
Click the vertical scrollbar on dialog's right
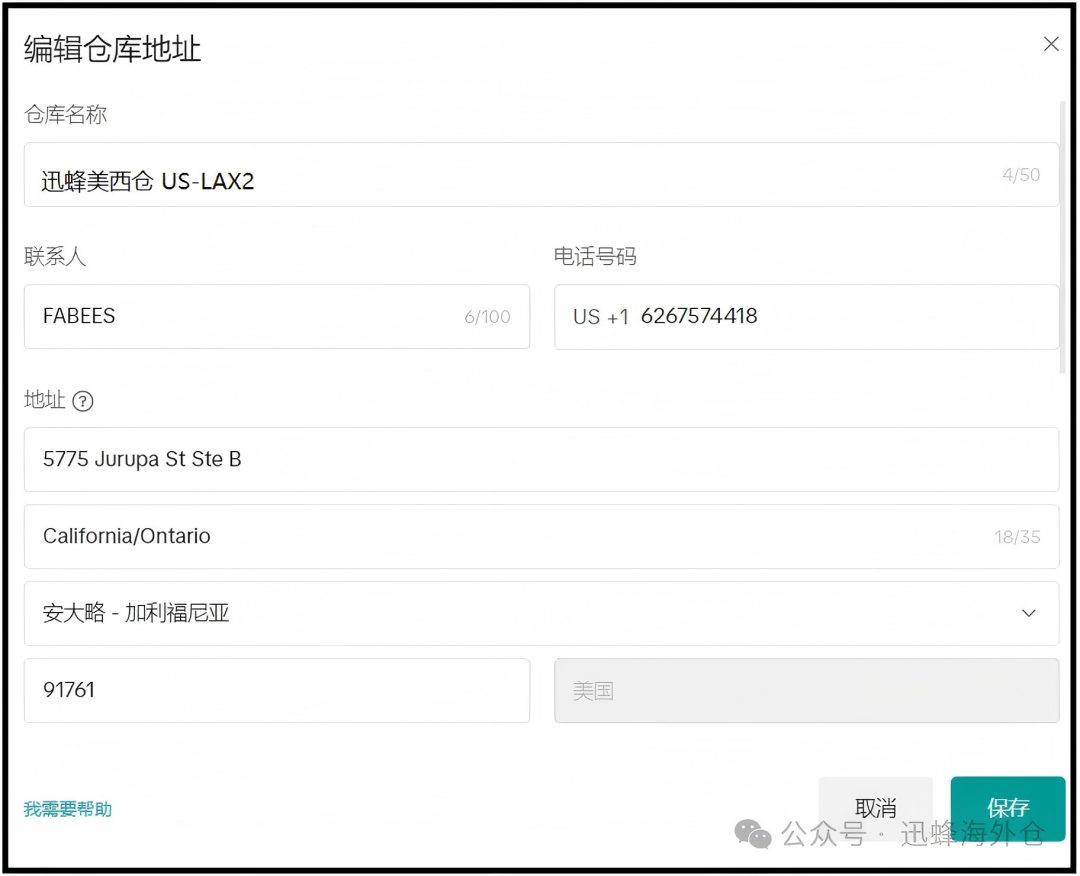point(1063,235)
